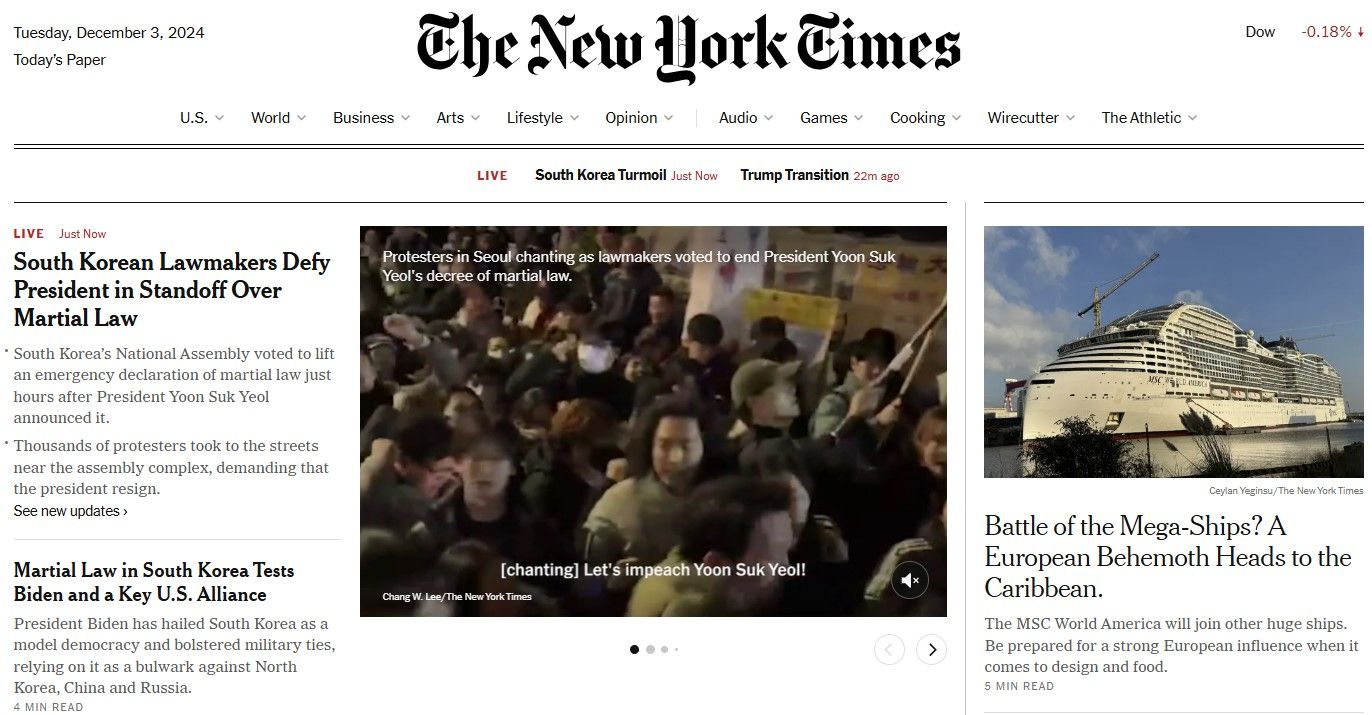
Task: Open South Korea Turmoil live link
Action: coord(600,175)
